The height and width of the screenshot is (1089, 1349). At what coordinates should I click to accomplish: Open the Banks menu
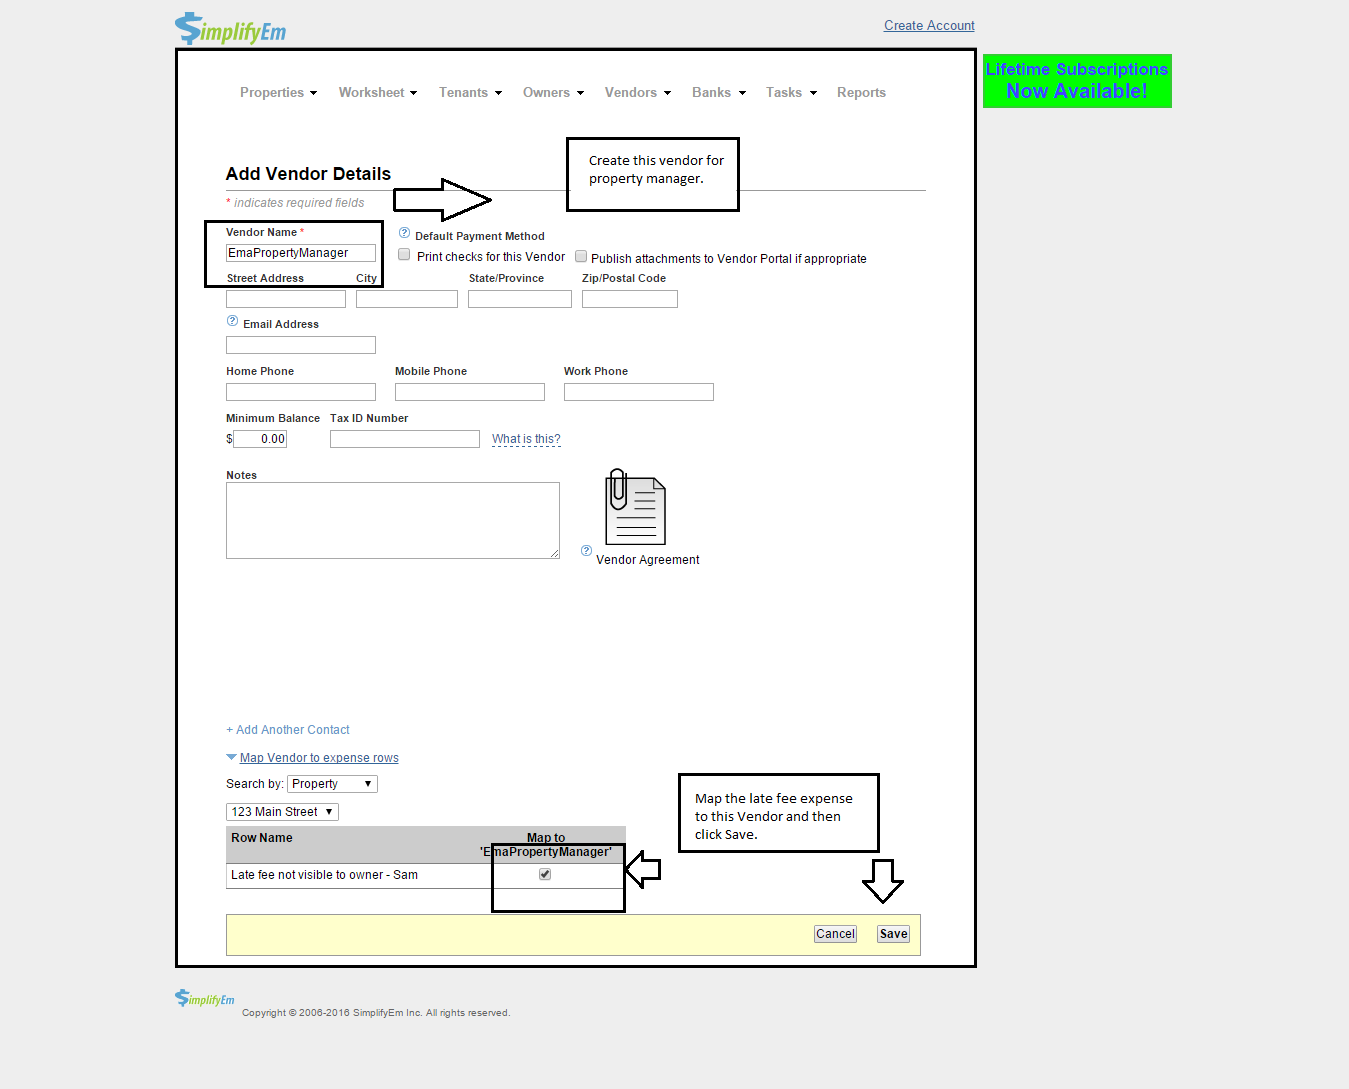pos(719,92)
